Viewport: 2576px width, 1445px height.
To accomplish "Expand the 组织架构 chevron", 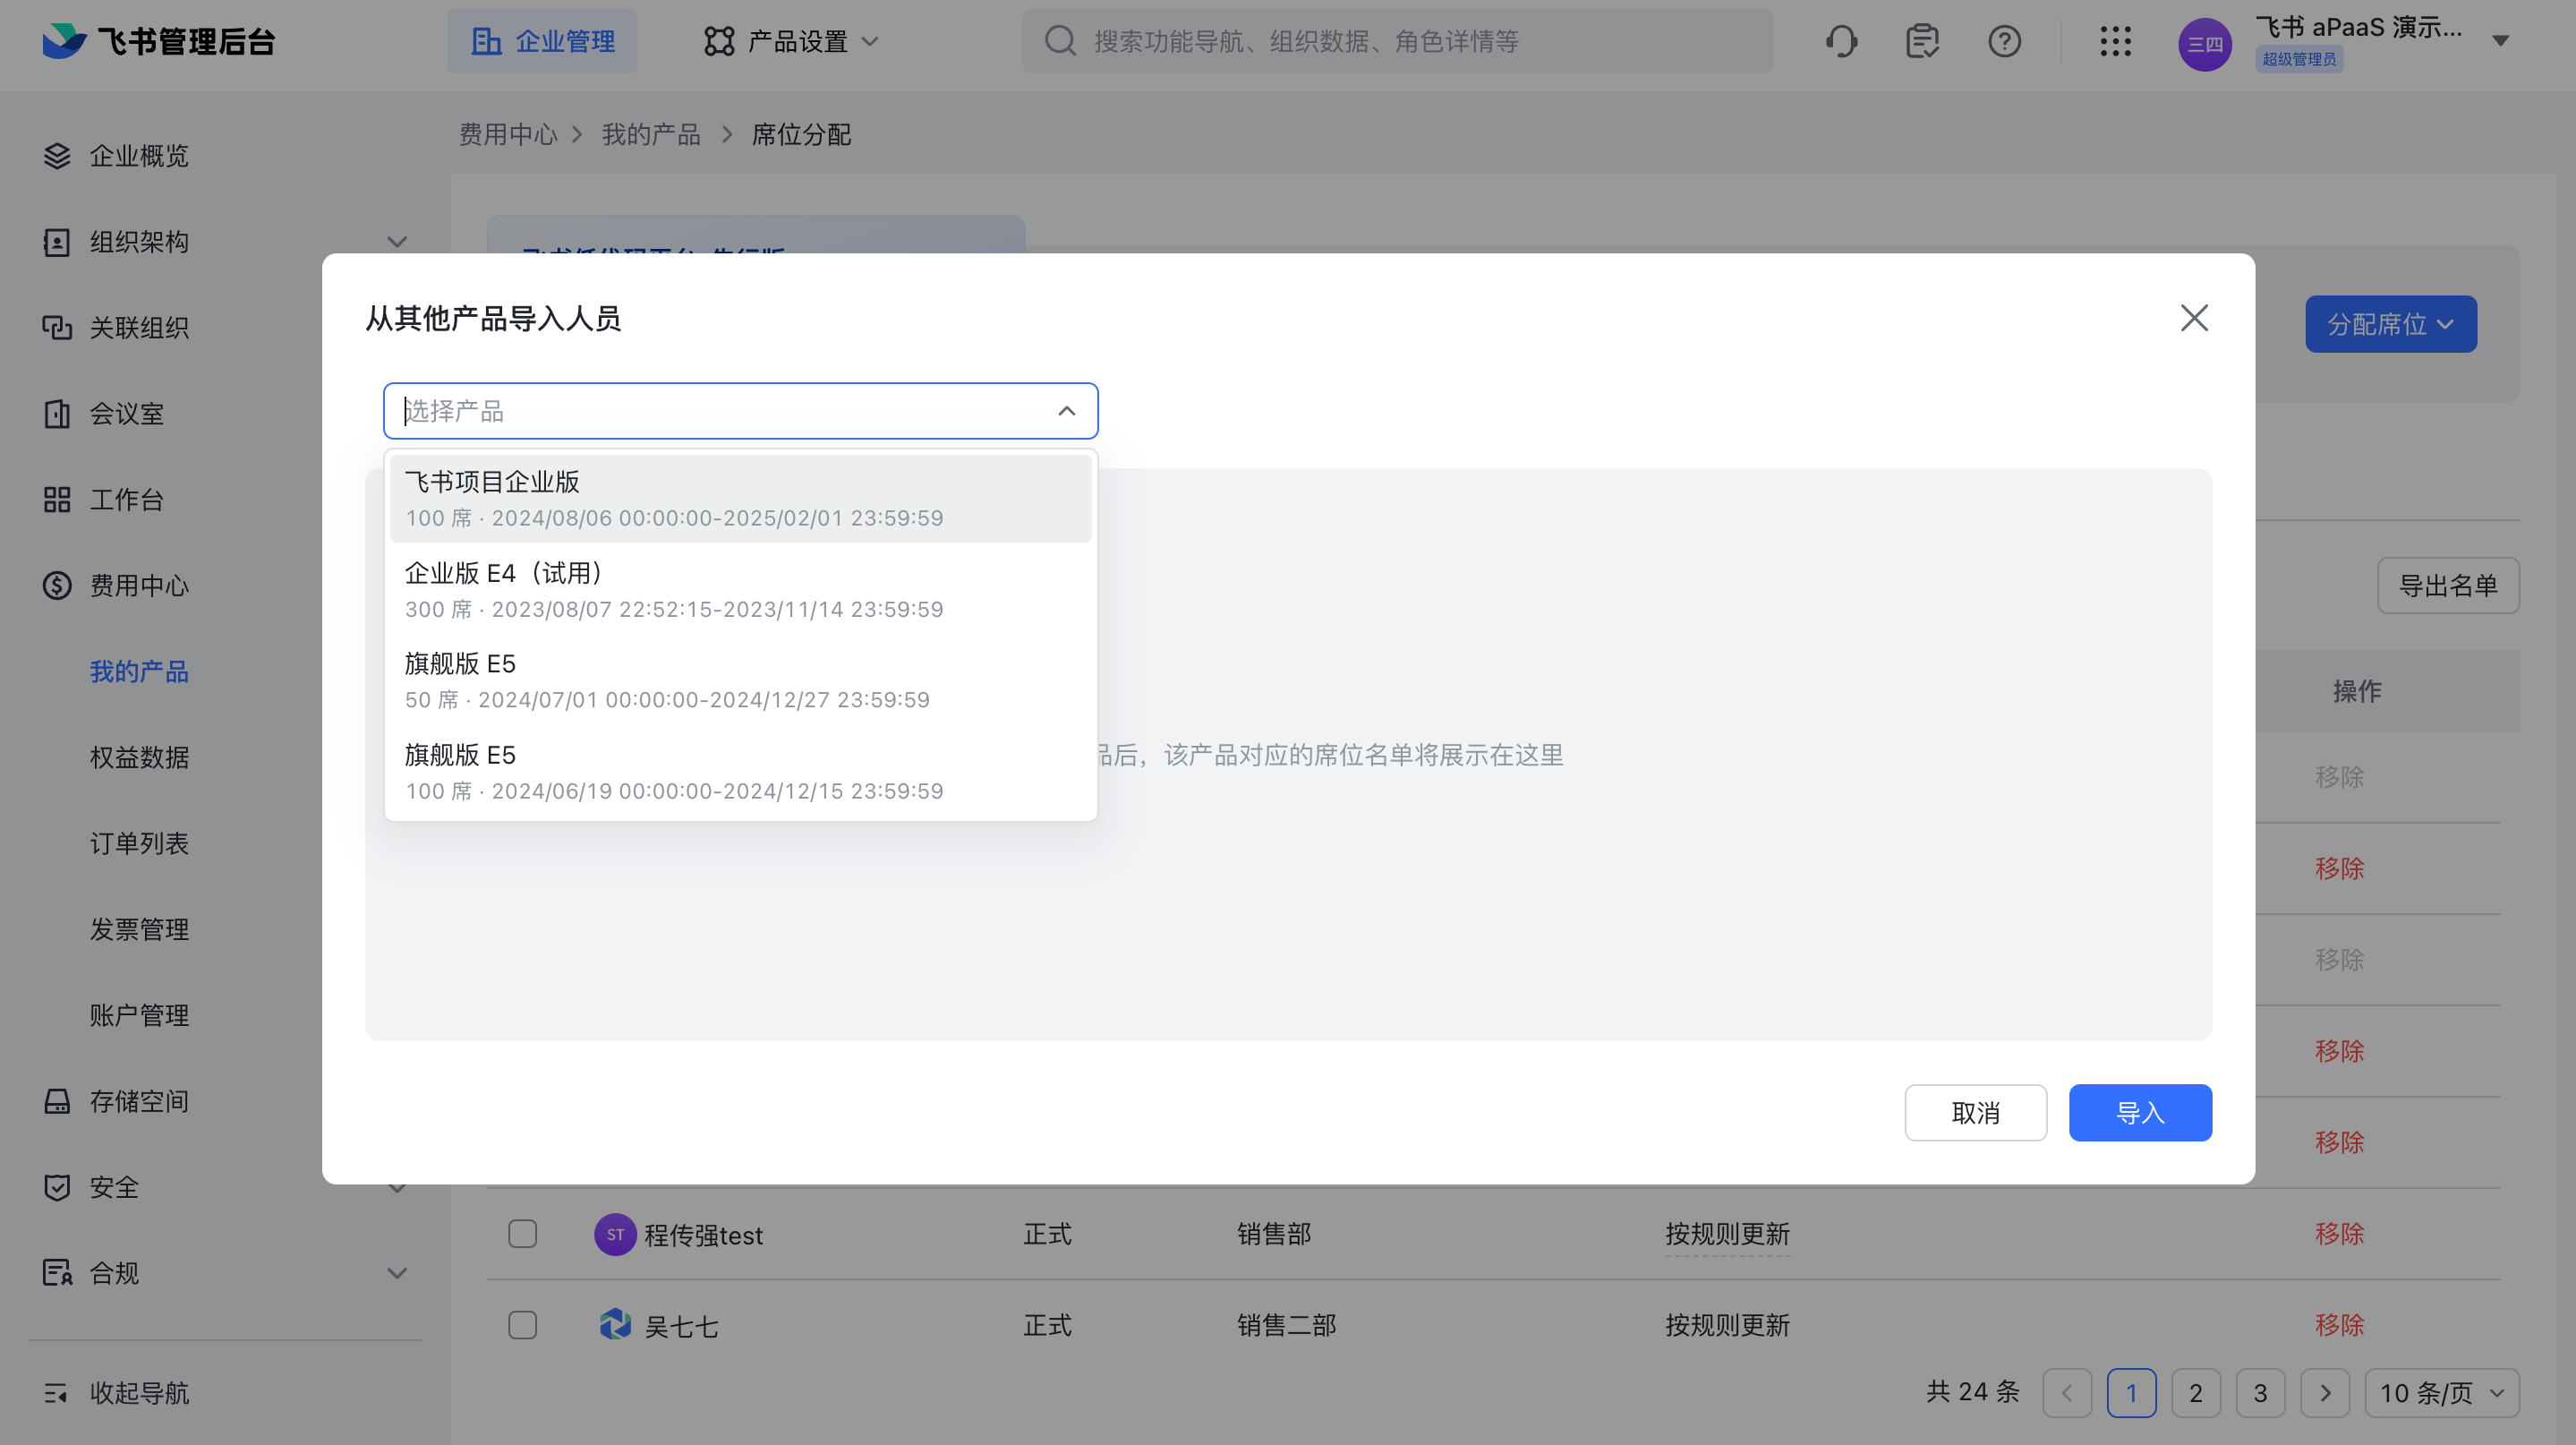I will 397,242.
